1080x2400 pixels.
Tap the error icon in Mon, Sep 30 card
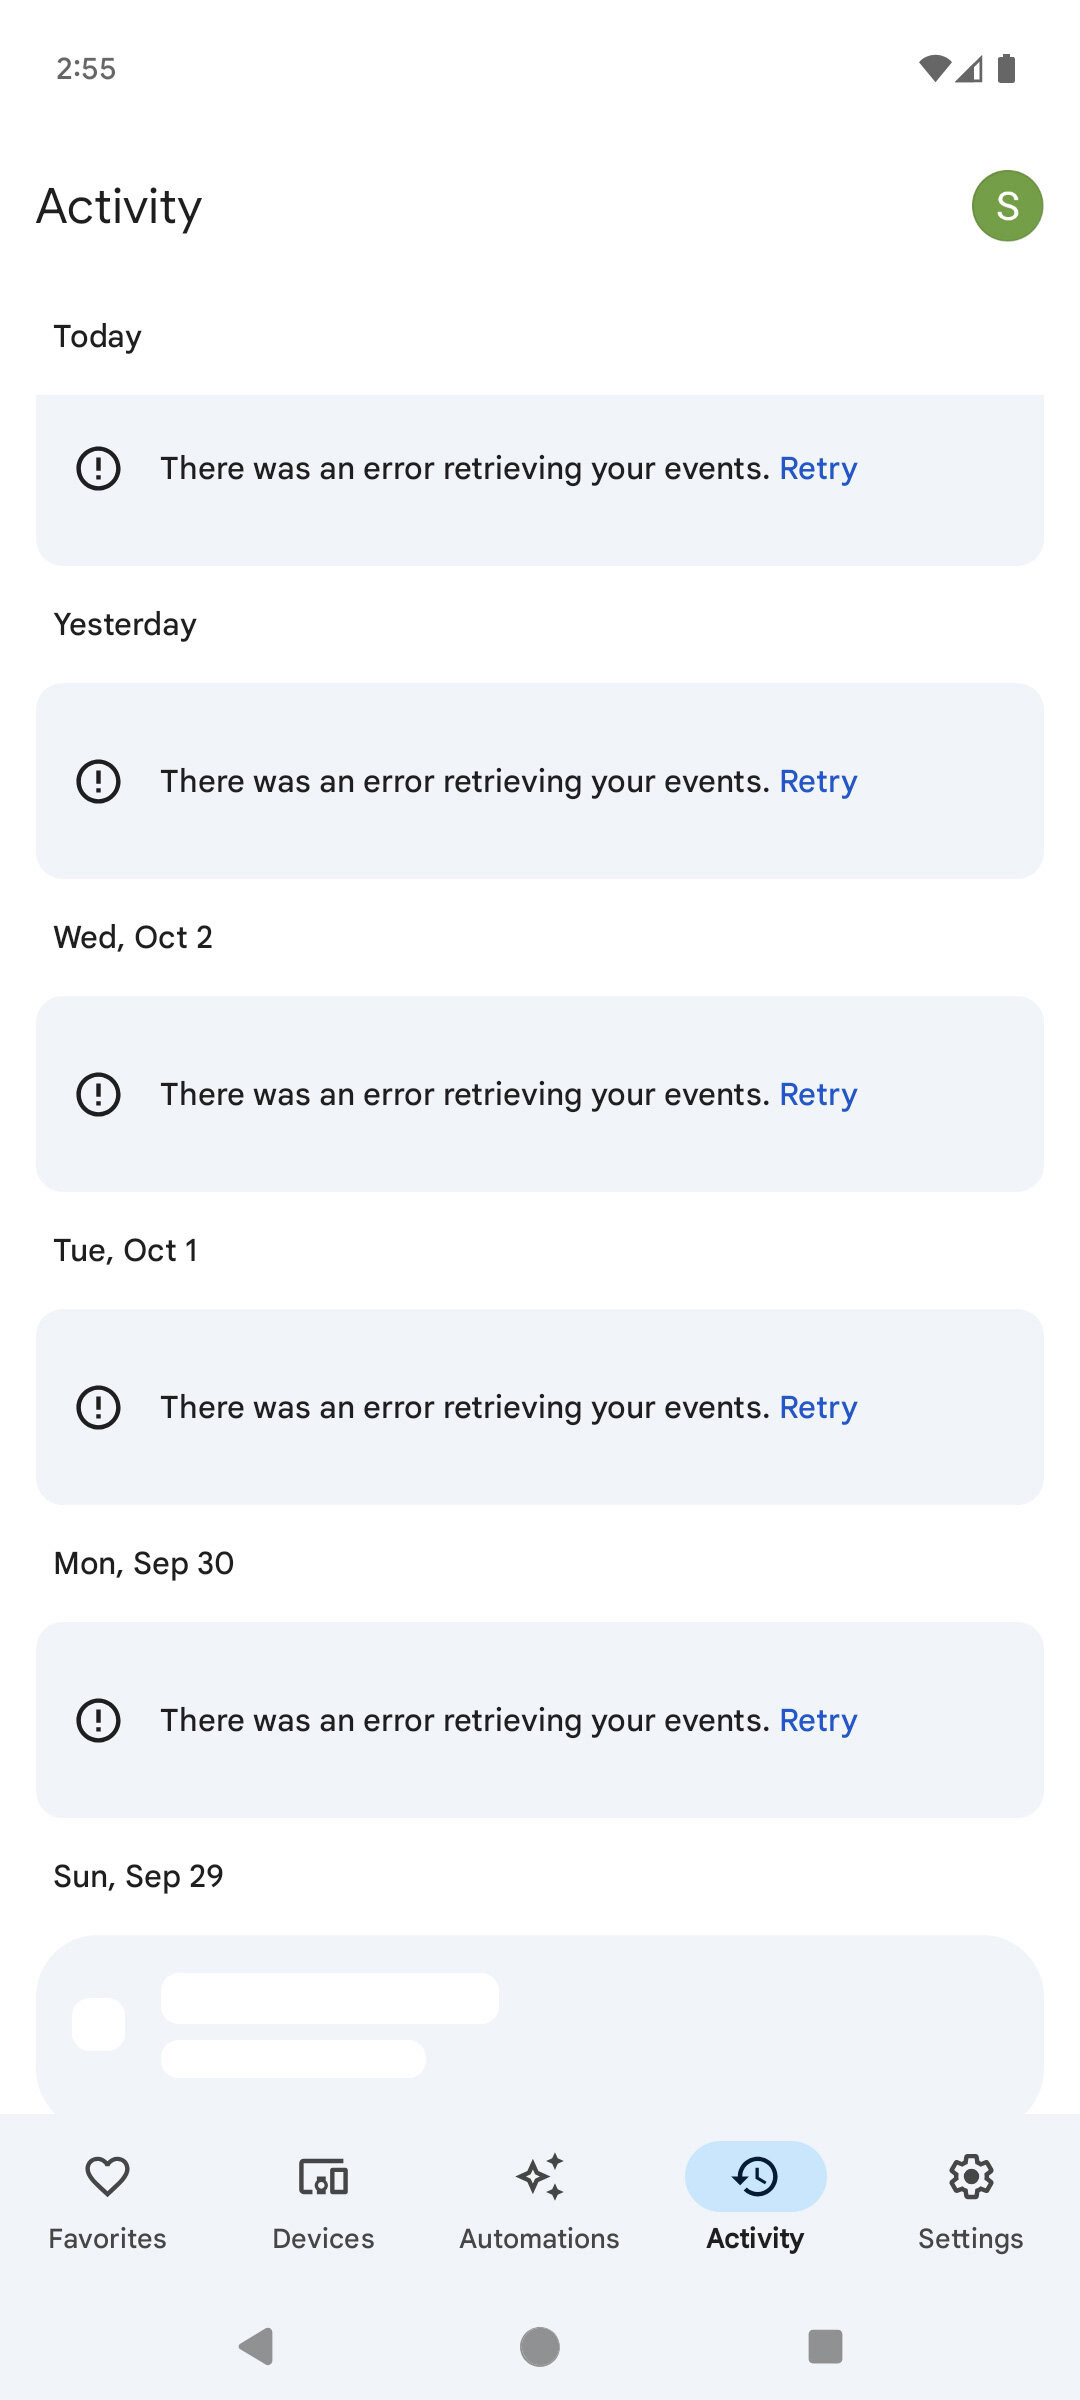pyautogui.click(x=98, y=1720)
